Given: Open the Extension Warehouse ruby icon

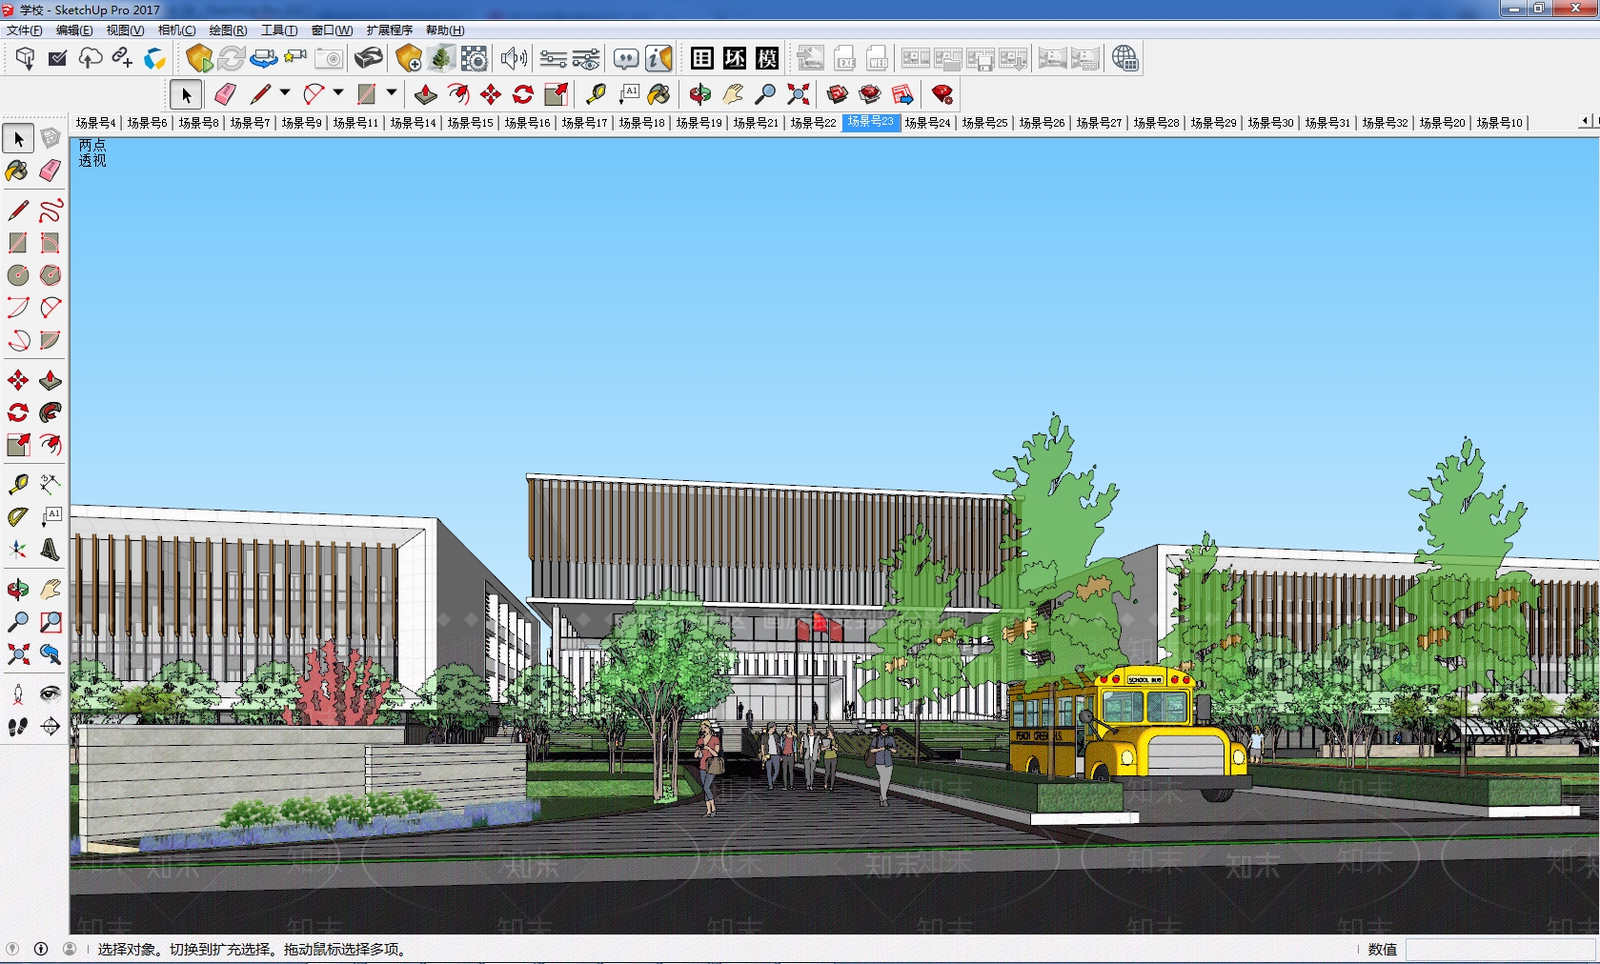Looking at the screenshot, I should coord(942,94).
